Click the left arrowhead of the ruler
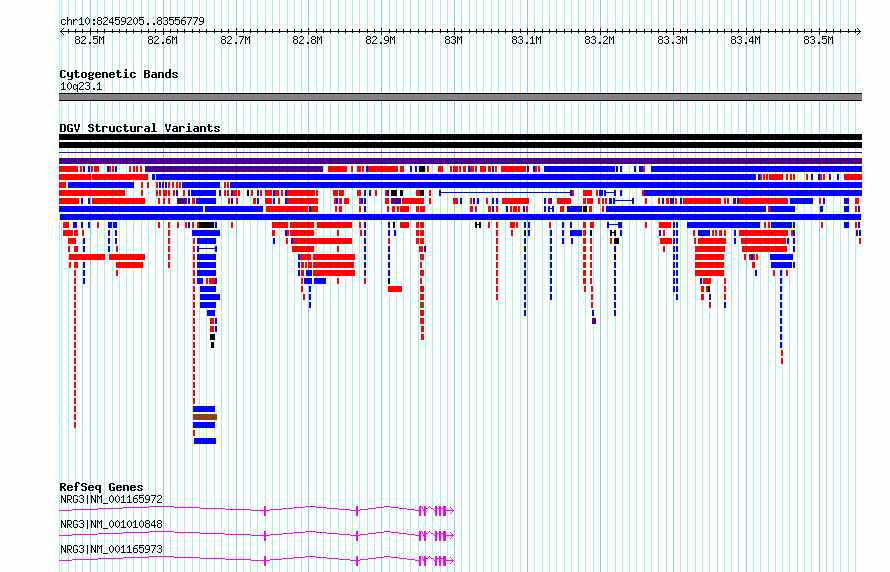The image size is (890, 572). tap(62, 32)
